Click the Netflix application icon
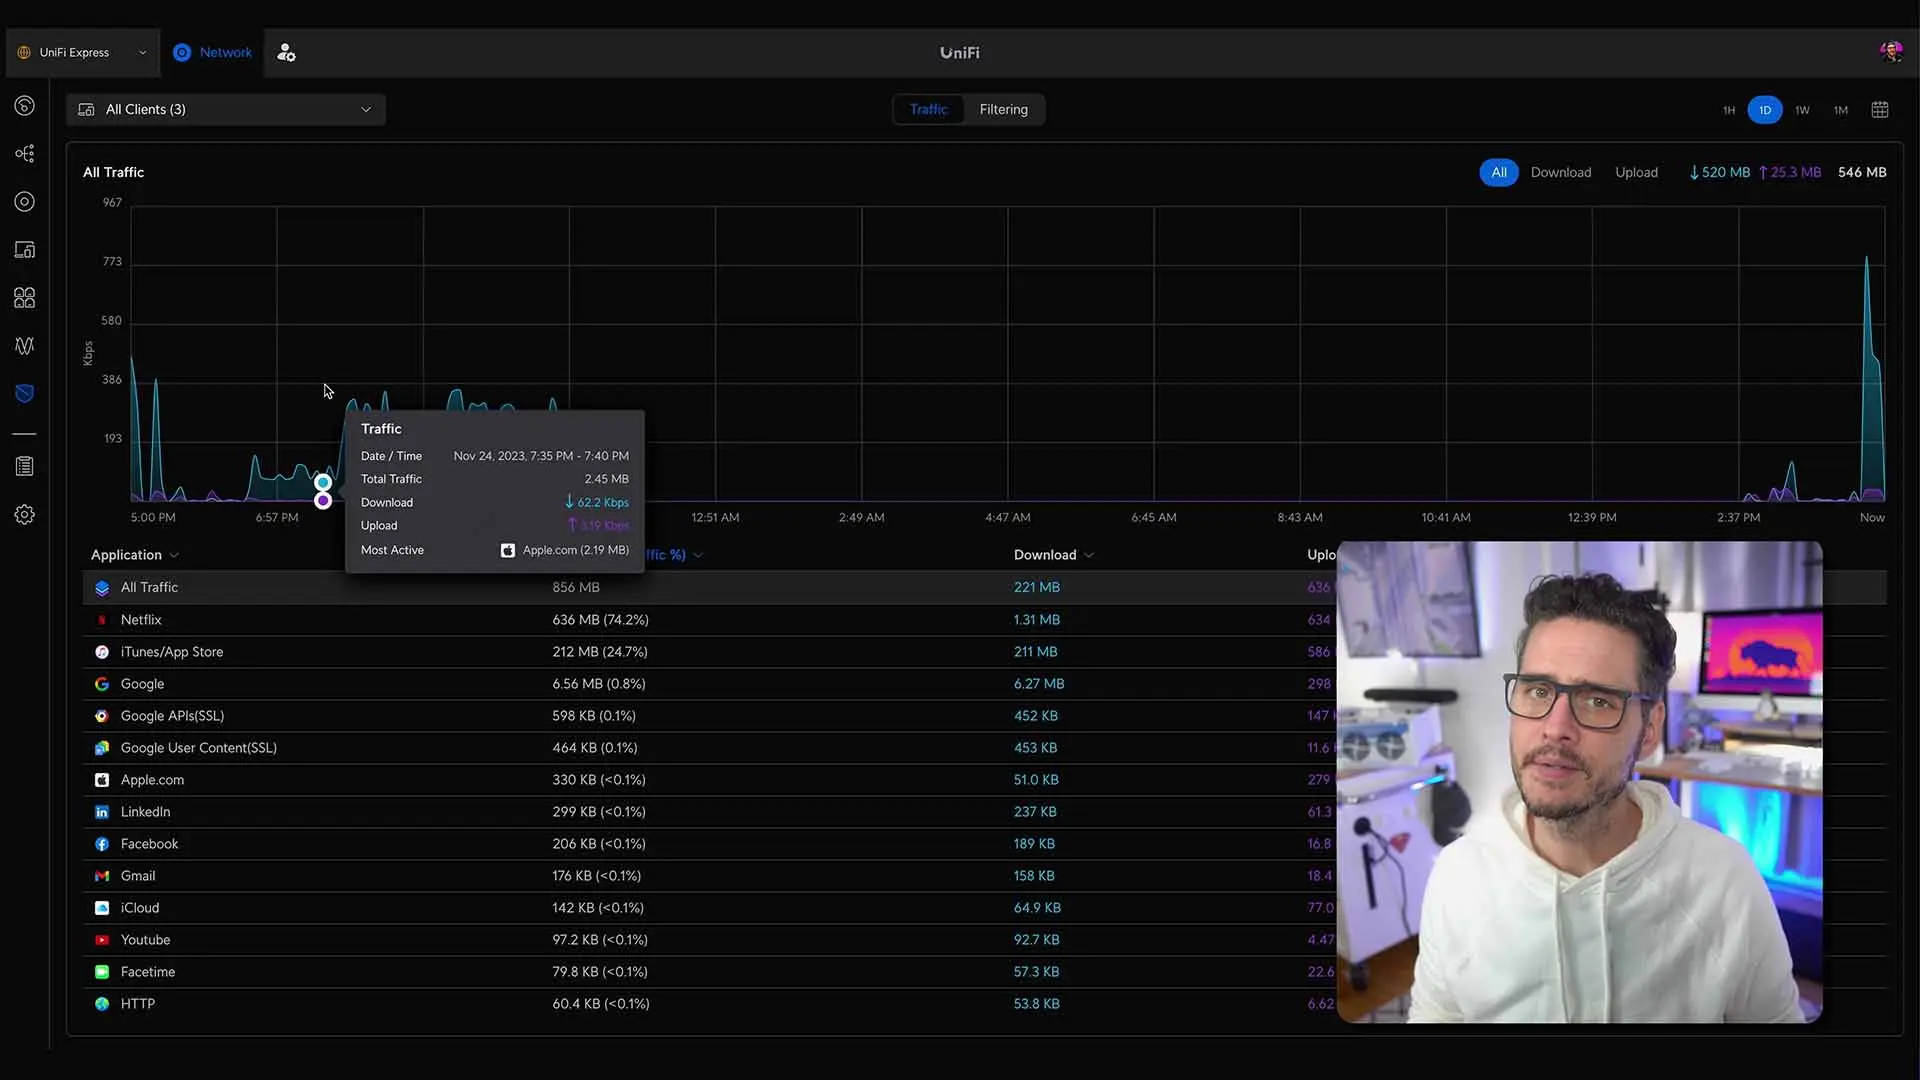 [x=102, y=620]
